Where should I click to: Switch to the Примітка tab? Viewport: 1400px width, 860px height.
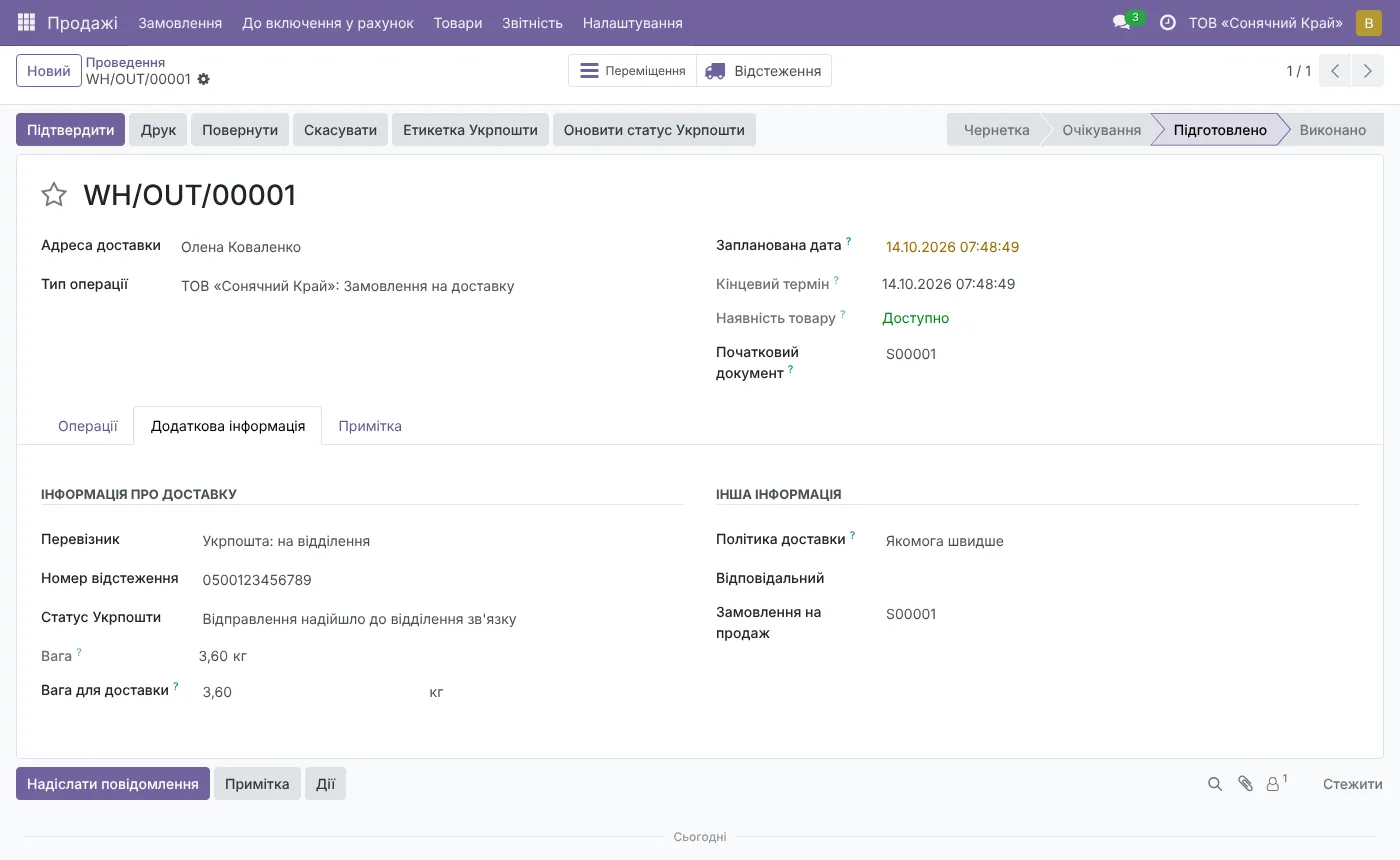pos(370,426)
